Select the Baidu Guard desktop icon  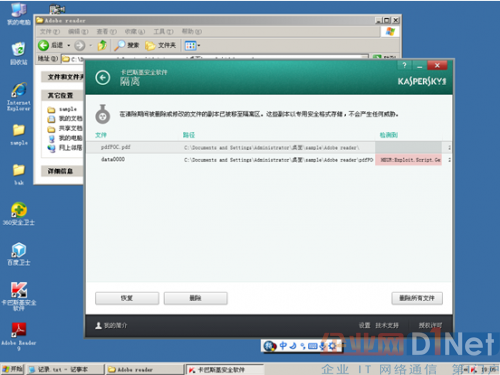click(19, 254)
